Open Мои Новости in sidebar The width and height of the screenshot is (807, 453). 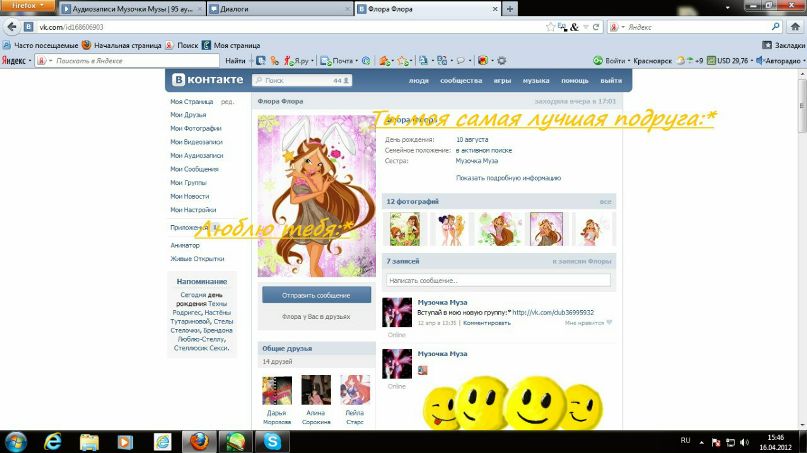coord(189,196)
